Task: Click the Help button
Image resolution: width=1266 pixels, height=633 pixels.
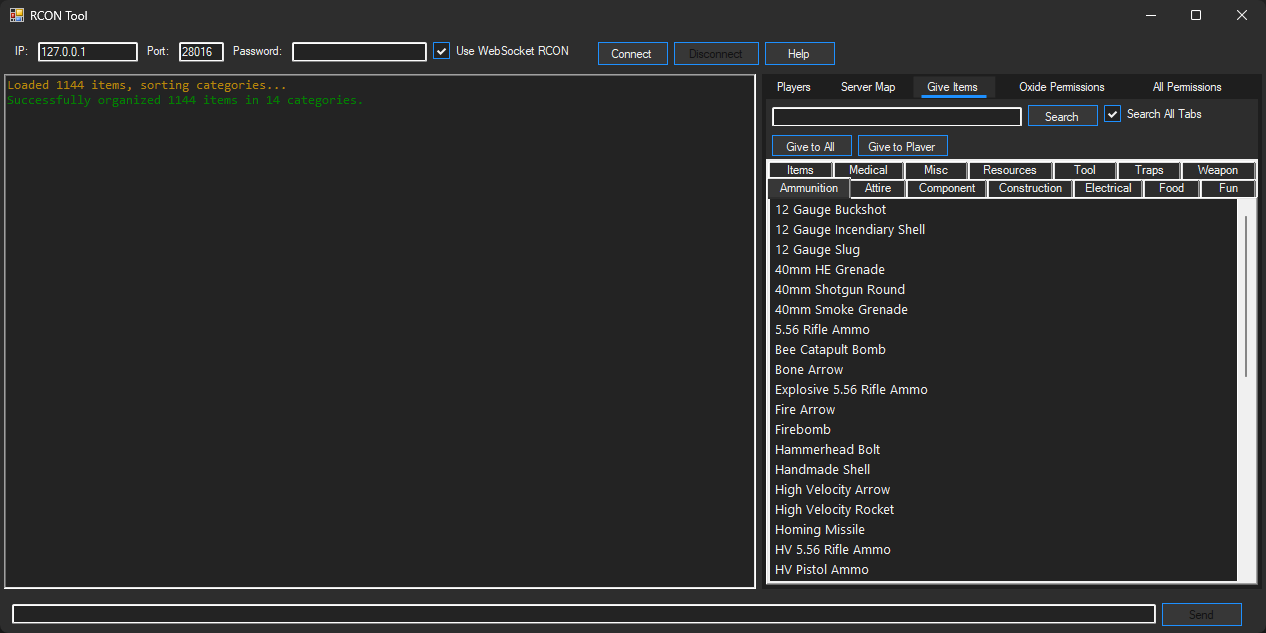Action: 799,53
